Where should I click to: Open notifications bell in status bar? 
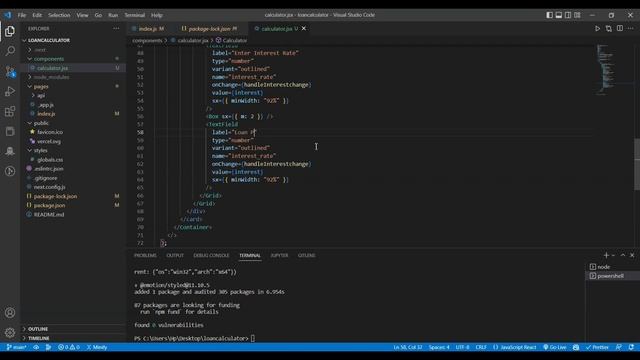coord(631,347)
